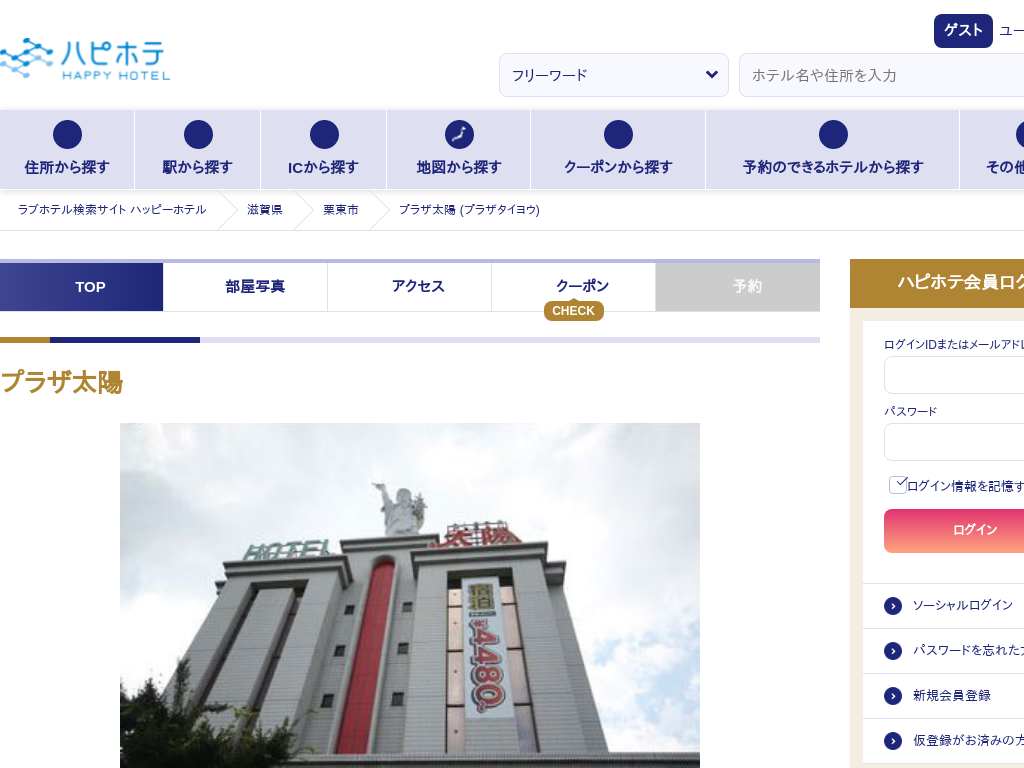Click the プラザ太陽 hotel building photo
The image size is (1024, 768).
tap(410, 595)
